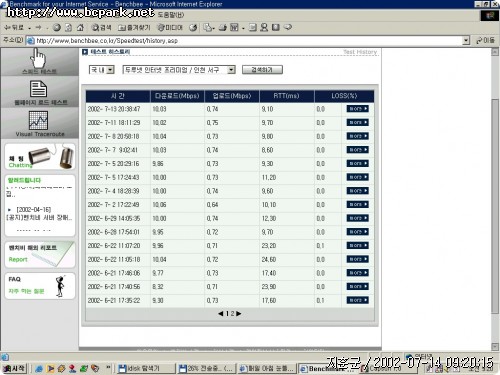
Task: Refresh the page using the Refresh icon
Action: tap(68, 27)
